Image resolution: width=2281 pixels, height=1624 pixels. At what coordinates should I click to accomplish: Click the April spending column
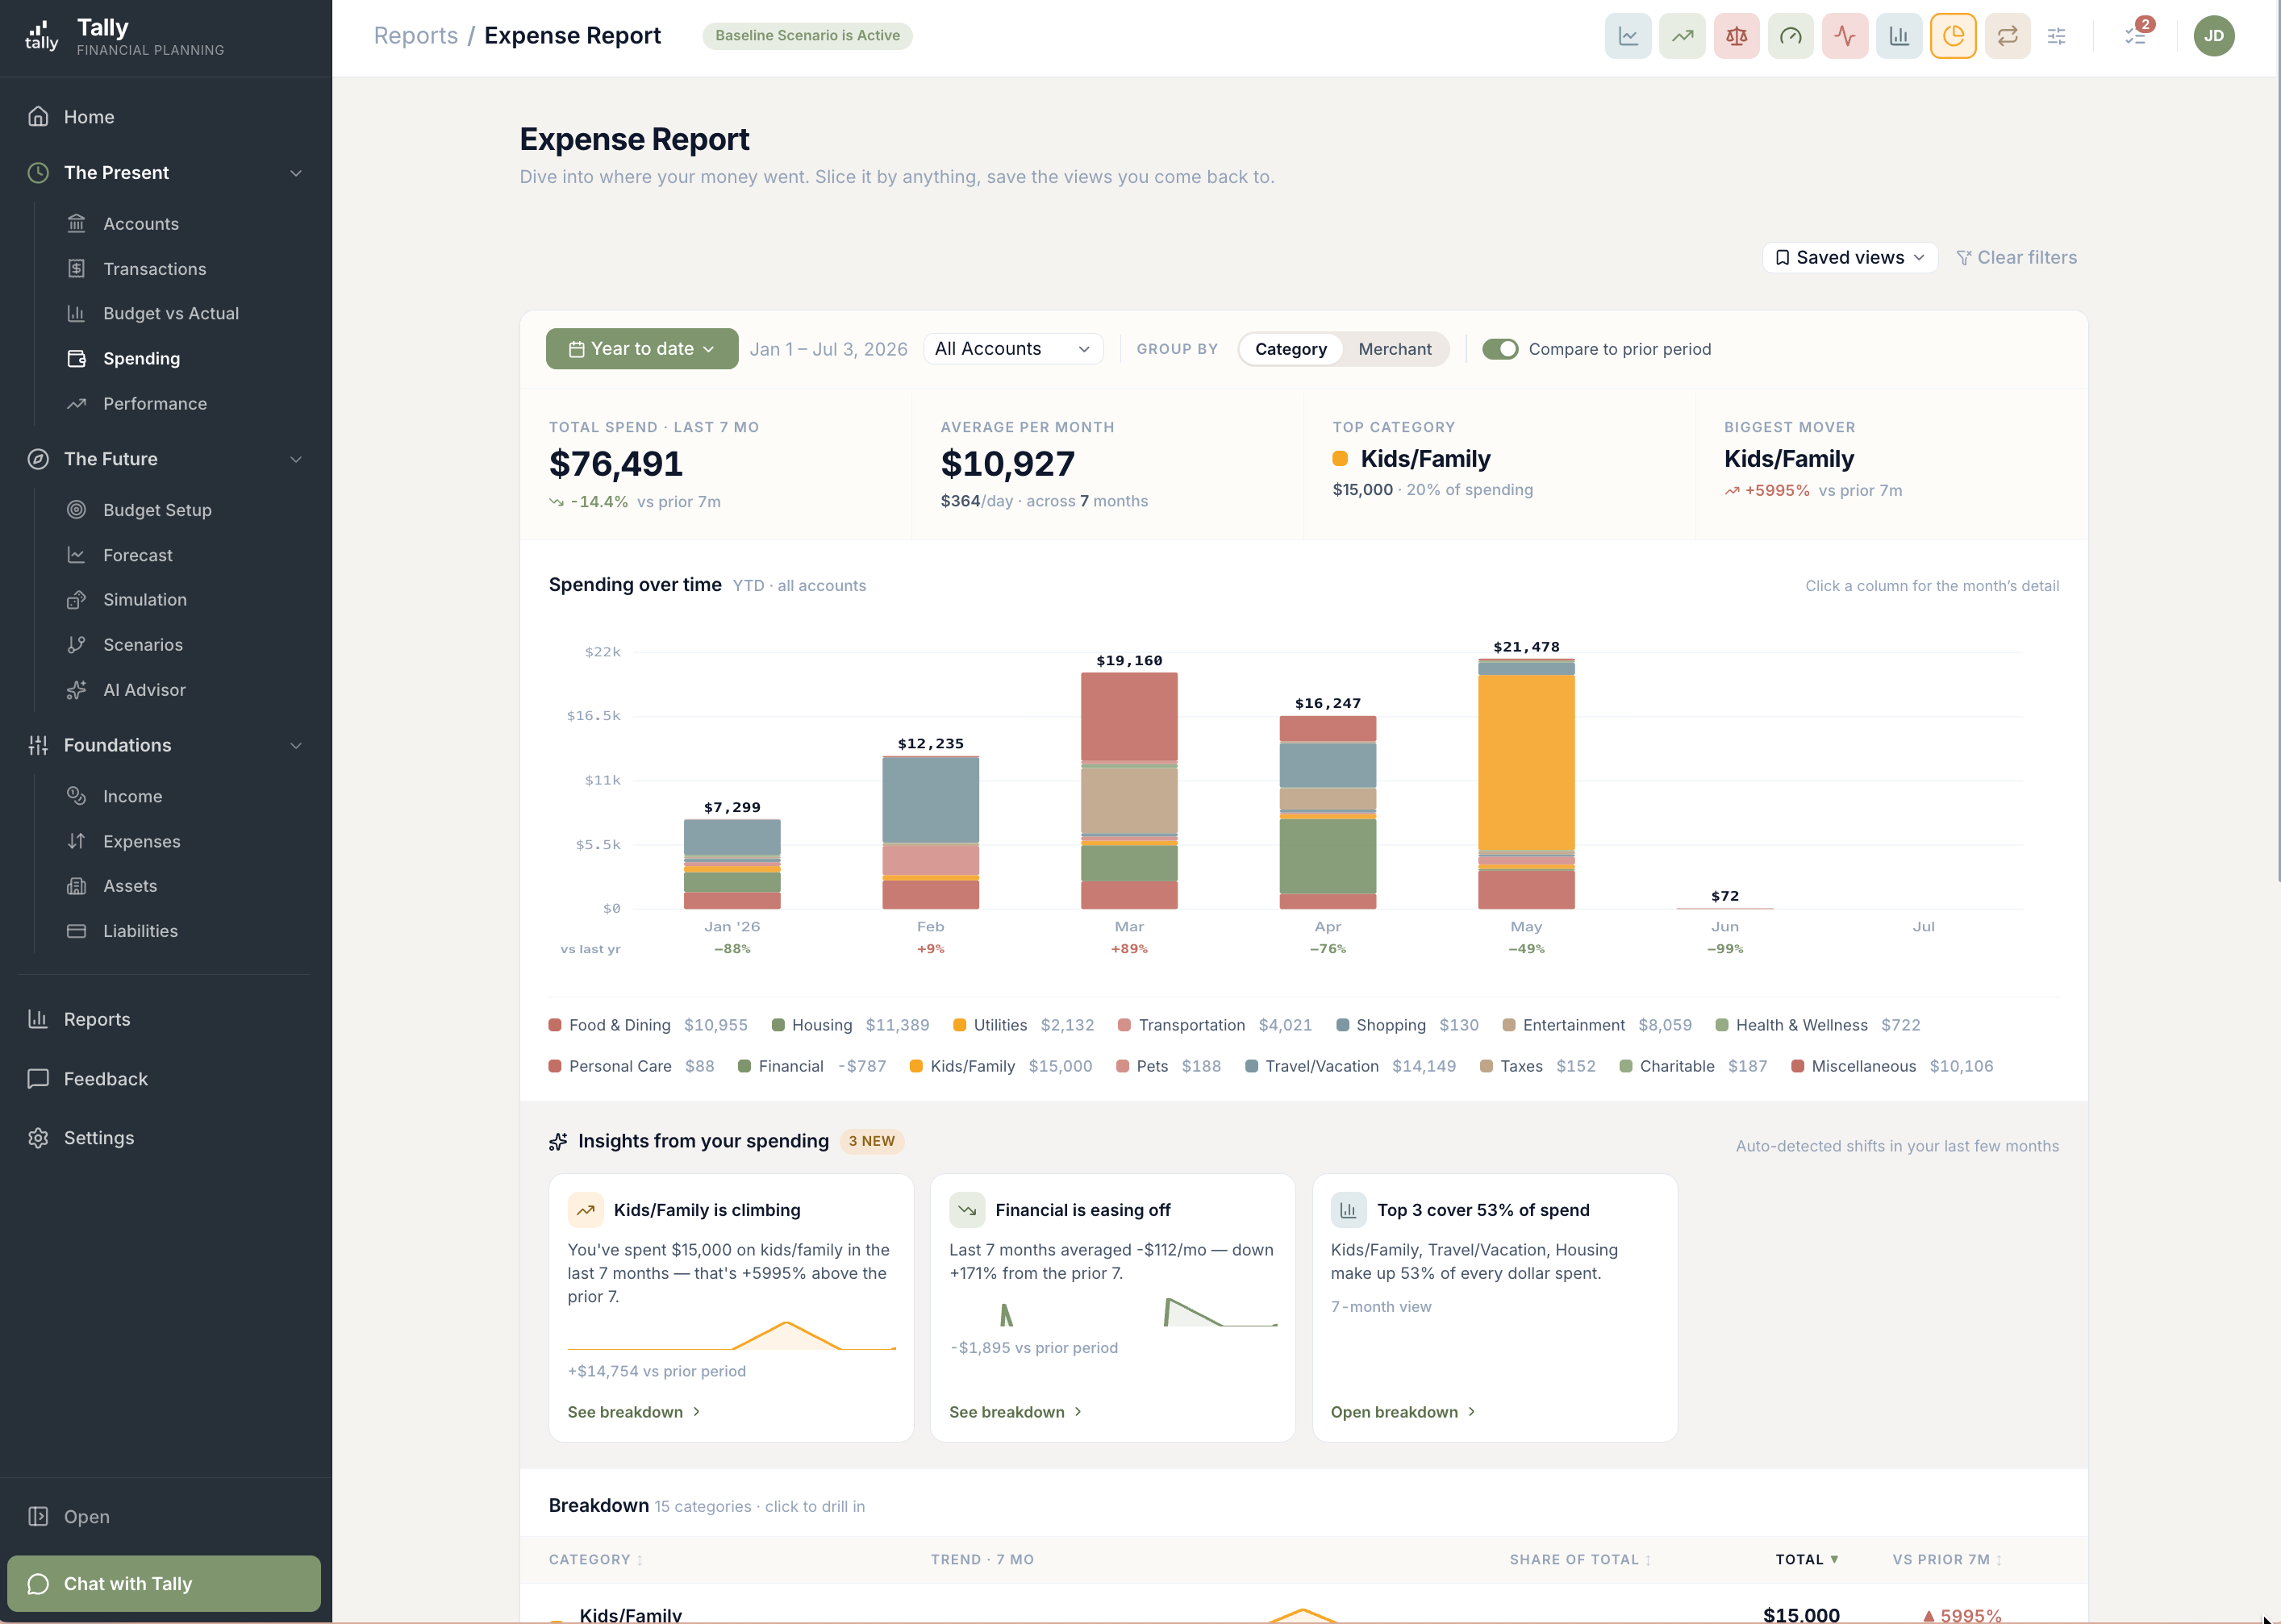(1327, 812)
